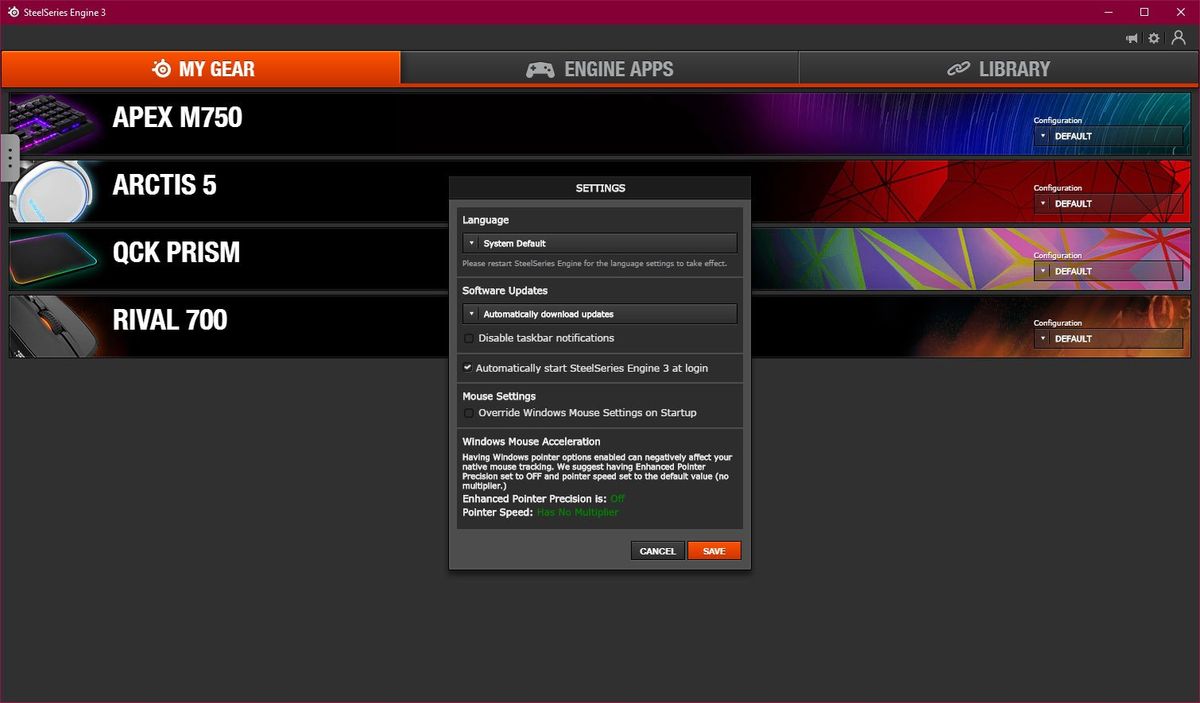Open the Automatically download updates dropdown

coord(599,313)
